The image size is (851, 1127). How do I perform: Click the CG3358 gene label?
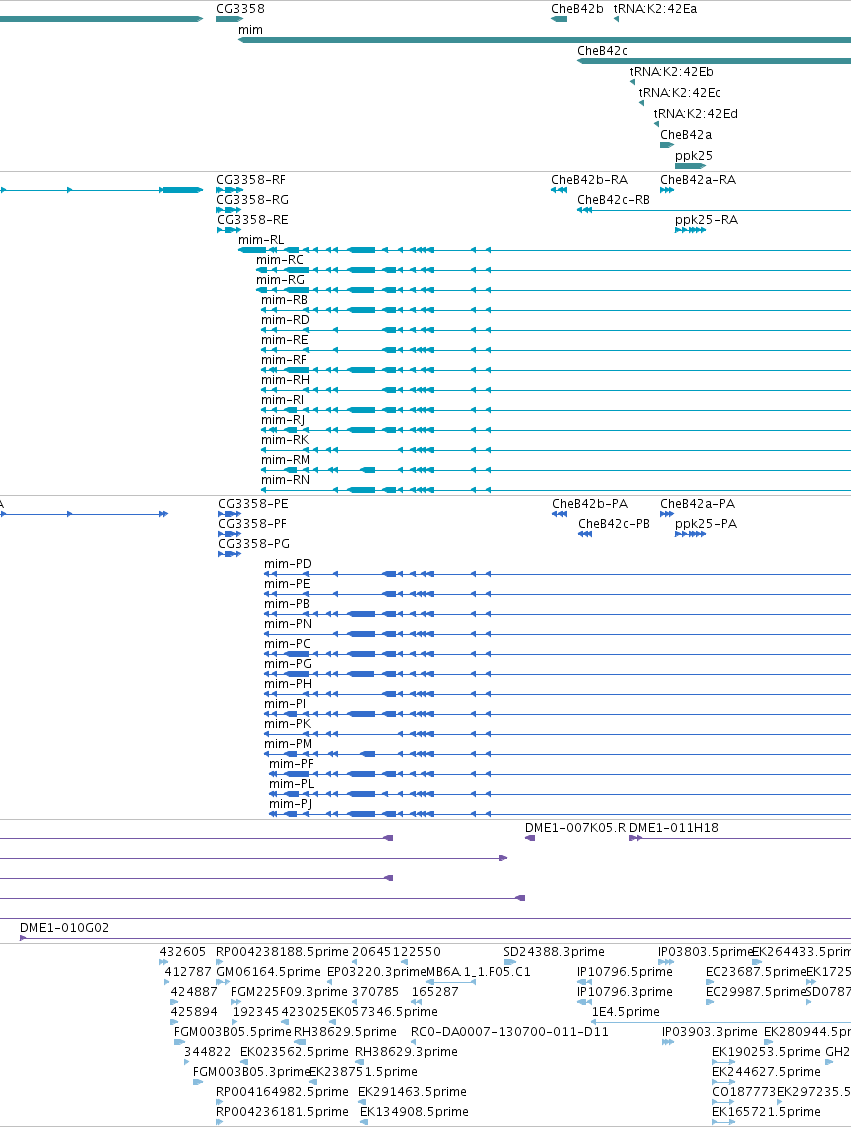pos(240,9)
